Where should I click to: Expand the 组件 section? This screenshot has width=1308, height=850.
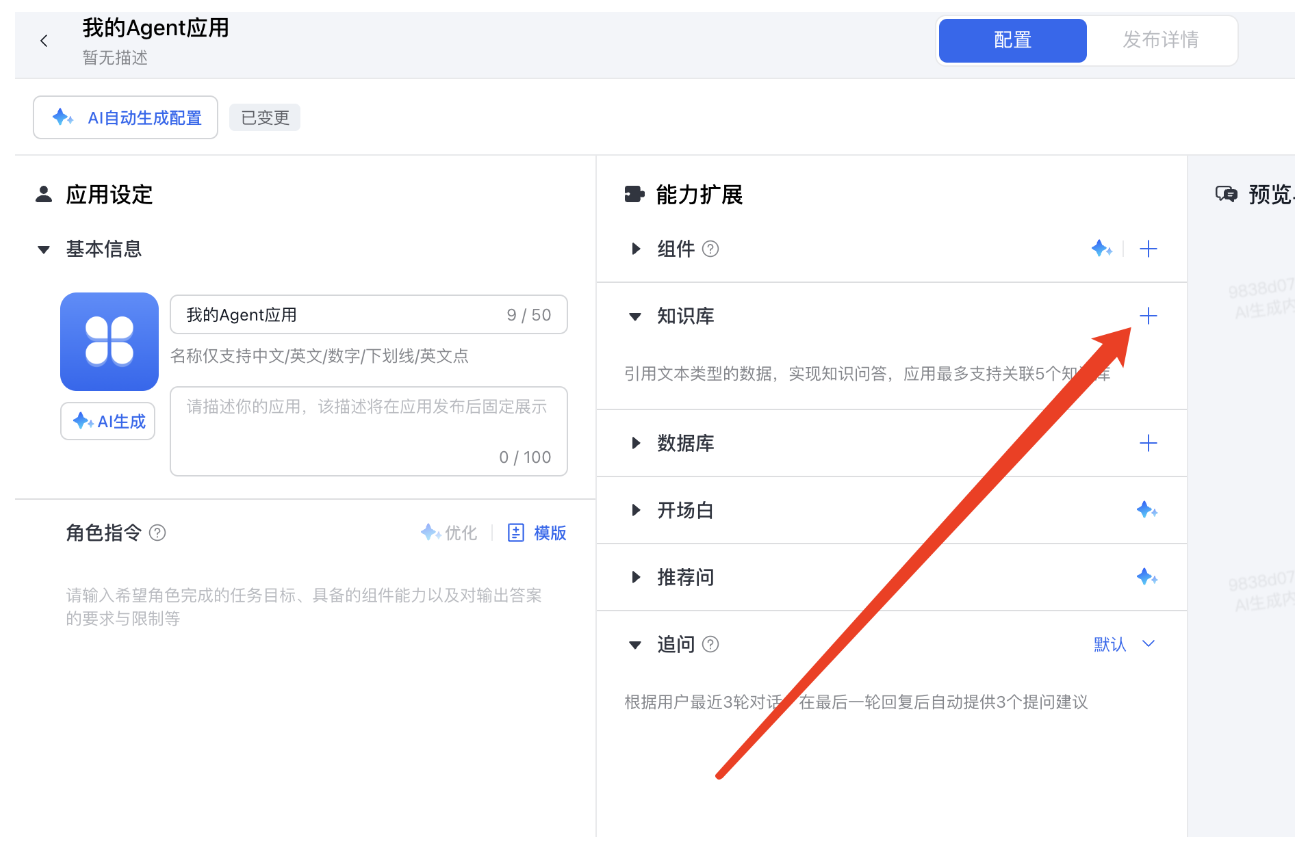pyautogui.click(x=636, y=249)
